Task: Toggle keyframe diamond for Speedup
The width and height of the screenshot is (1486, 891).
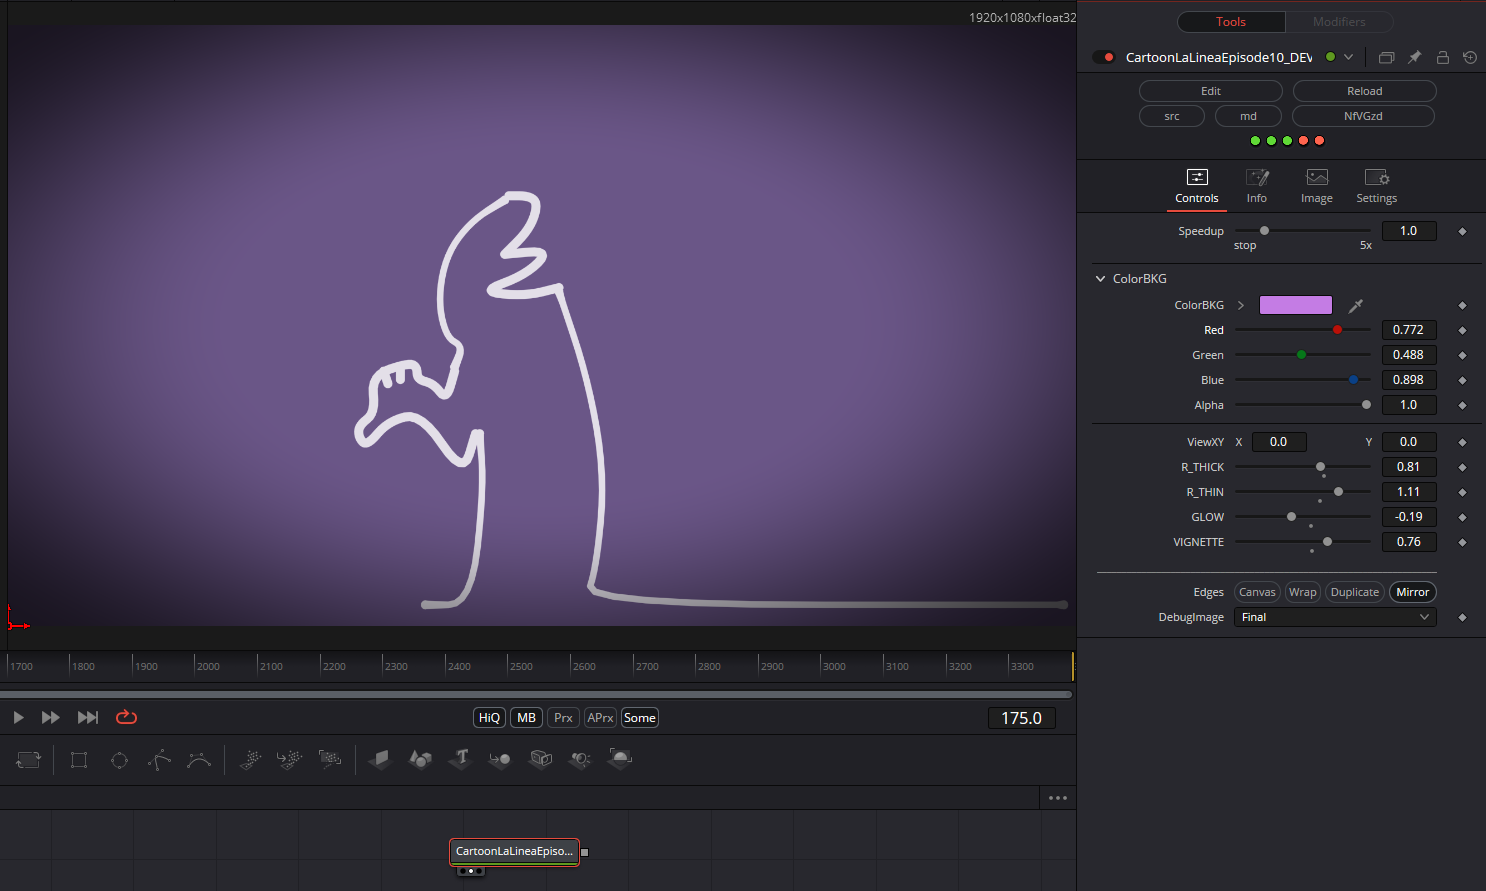Action: [x=1462, y=231]
